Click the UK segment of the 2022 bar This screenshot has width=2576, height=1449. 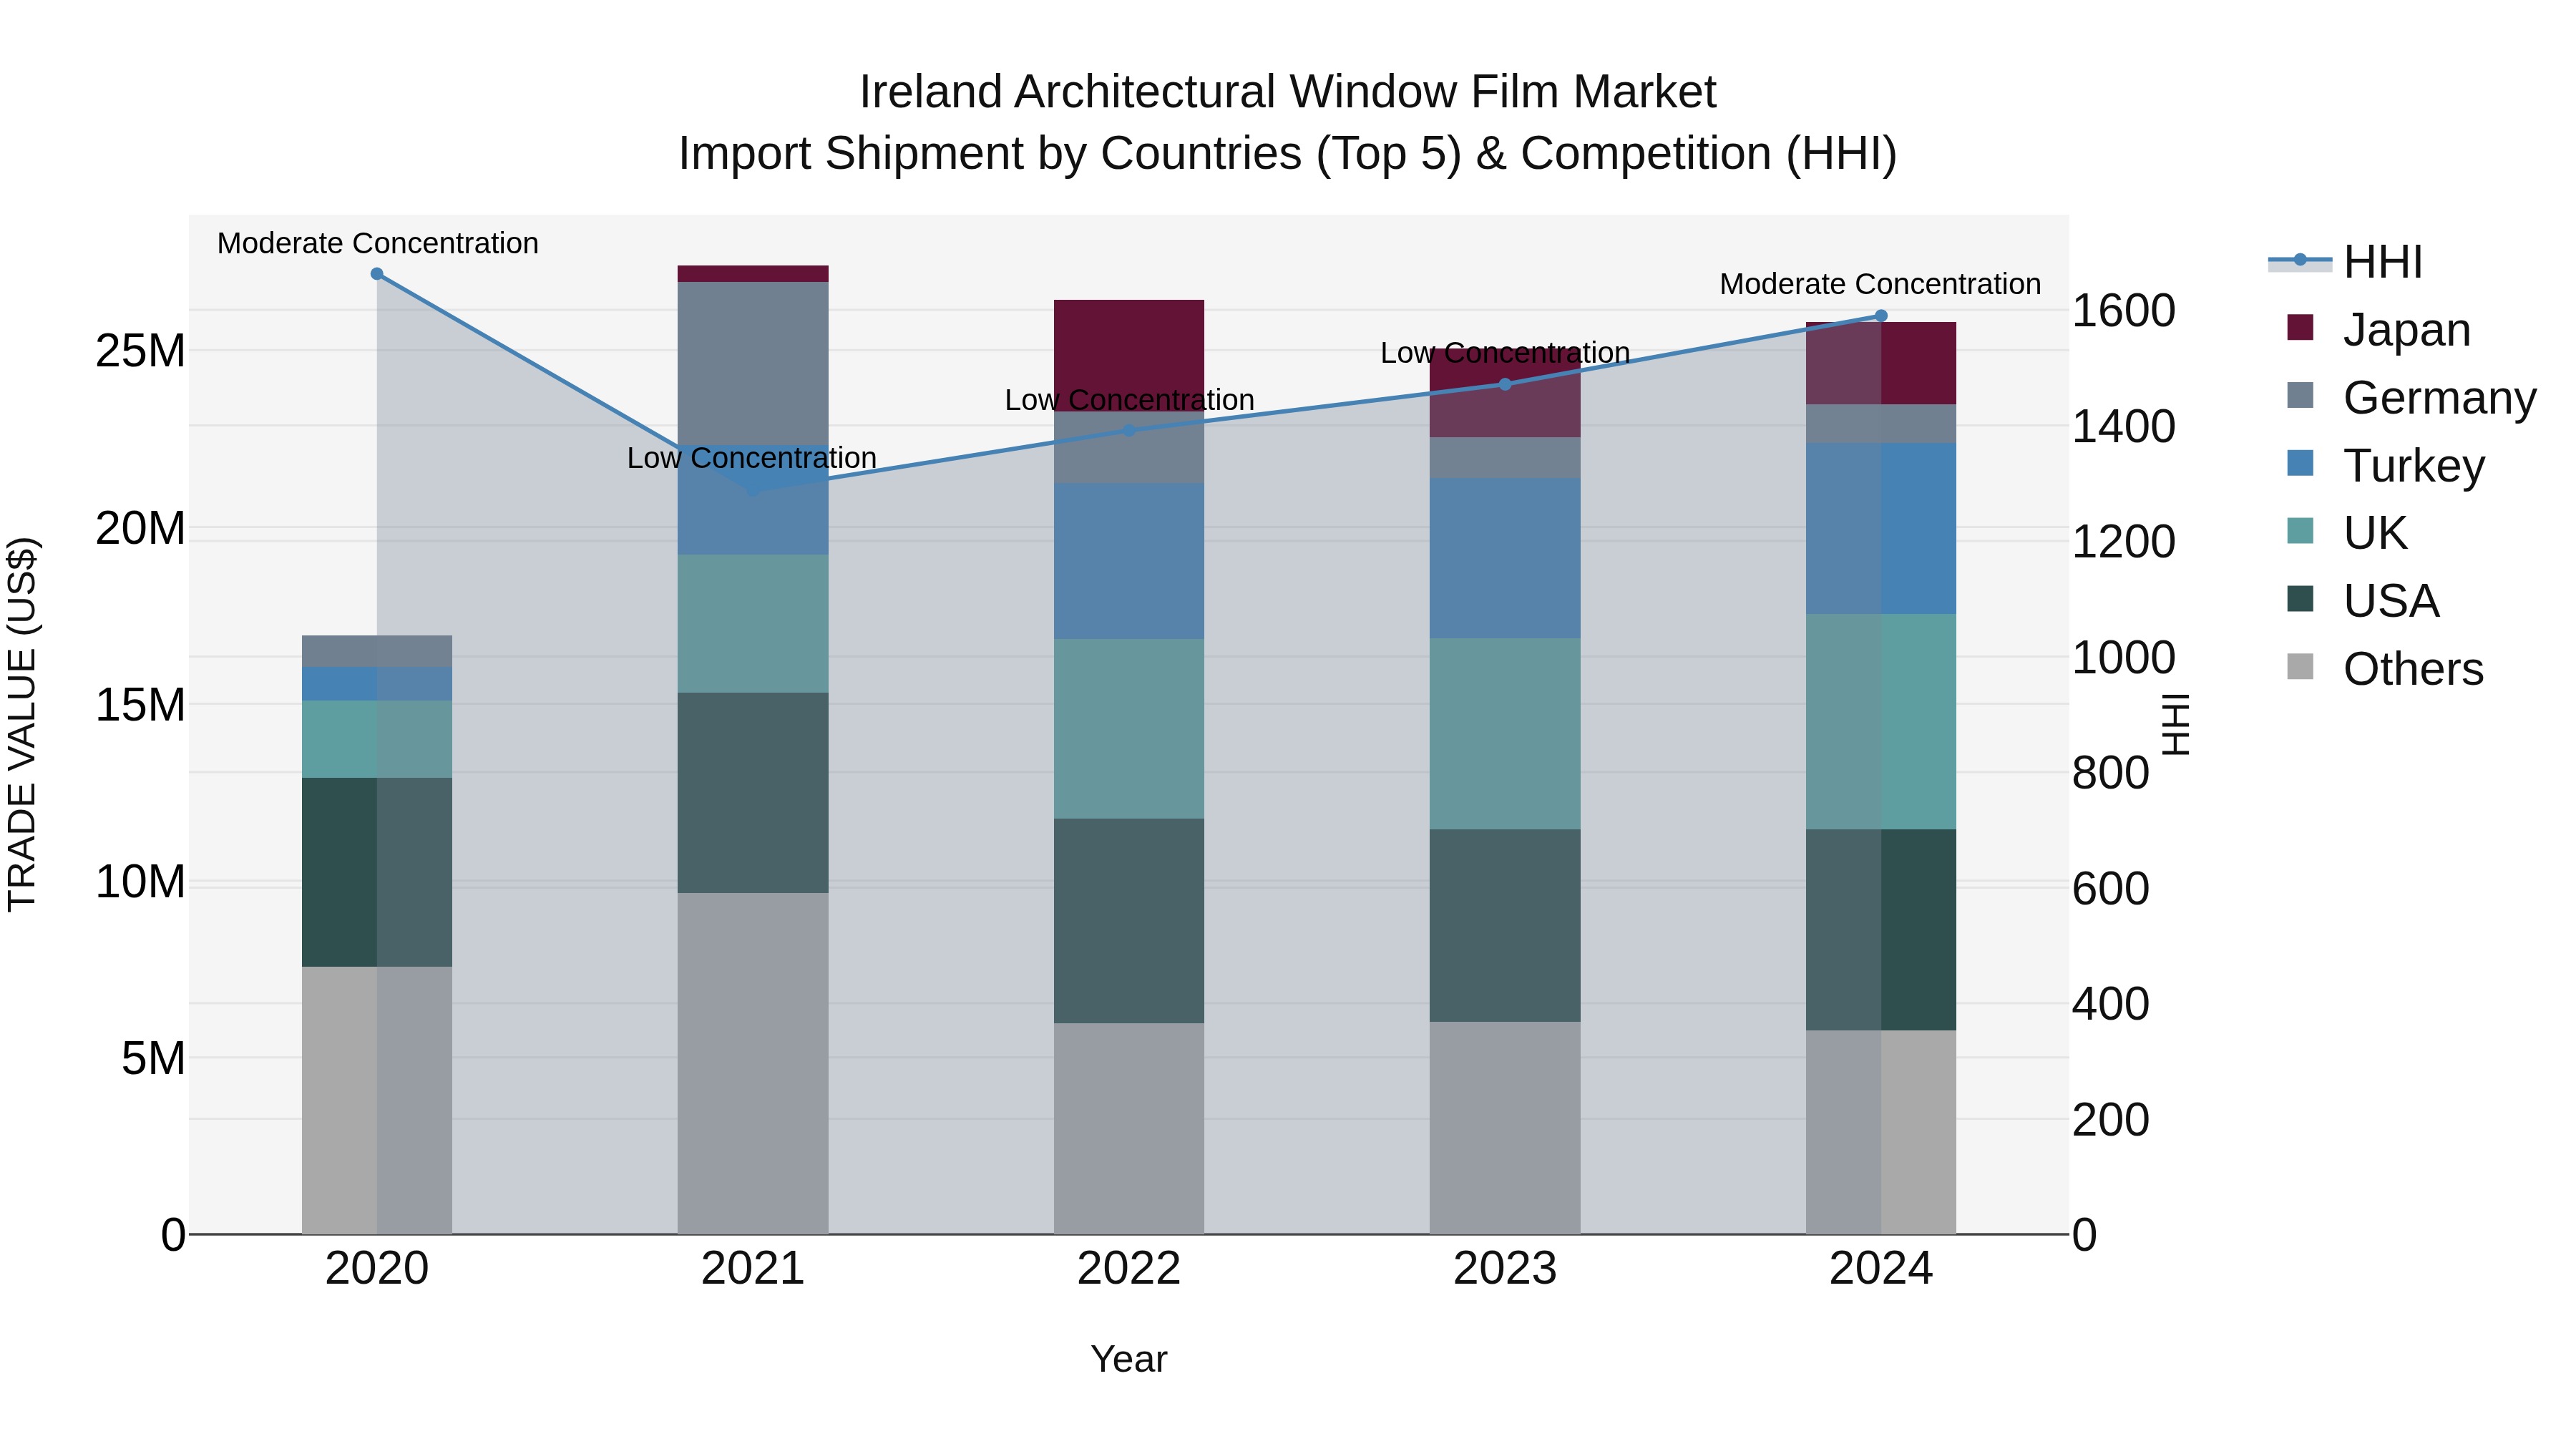click(1129, 729)
